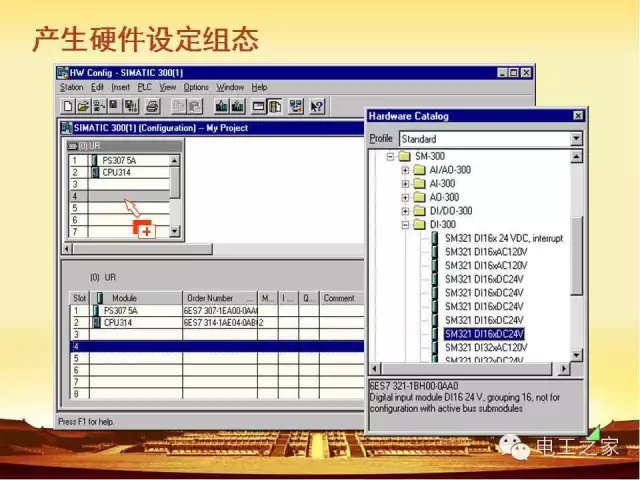Click the context Help arrow icon
Viewport: 640px width, 480px height.
pos(317,105)
